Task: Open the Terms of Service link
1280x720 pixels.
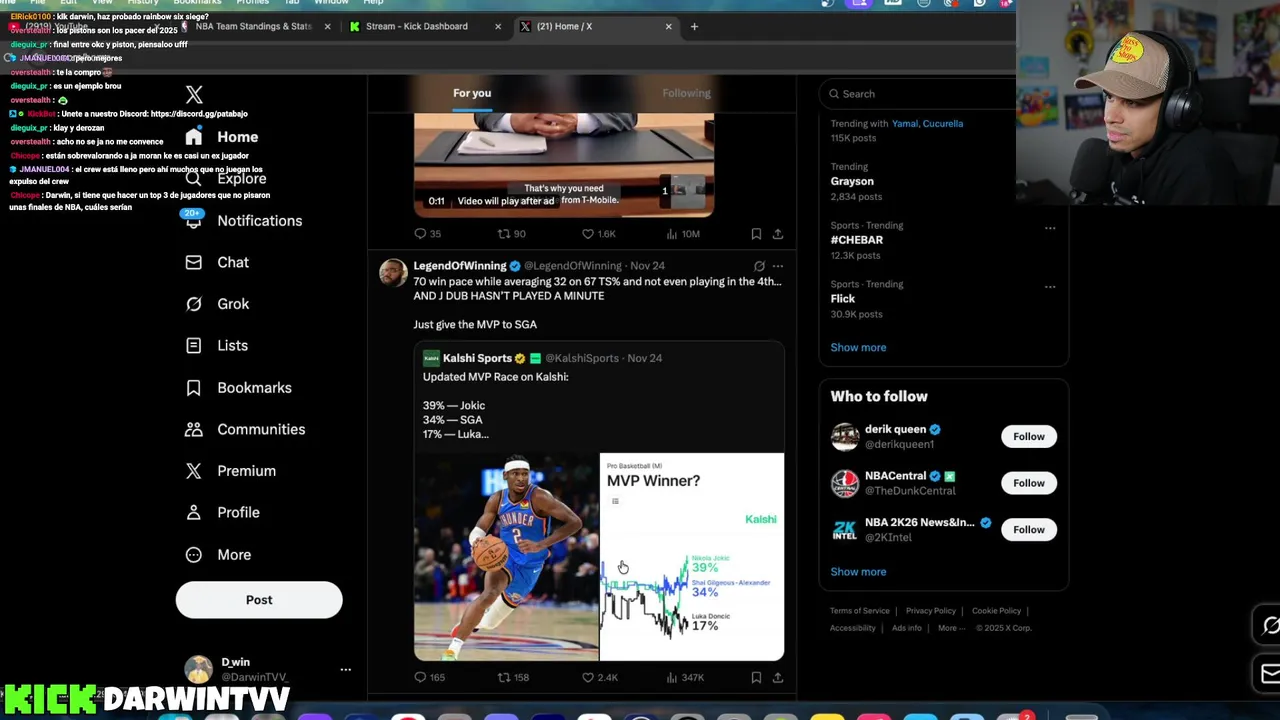Action: [x=859, y=611]
